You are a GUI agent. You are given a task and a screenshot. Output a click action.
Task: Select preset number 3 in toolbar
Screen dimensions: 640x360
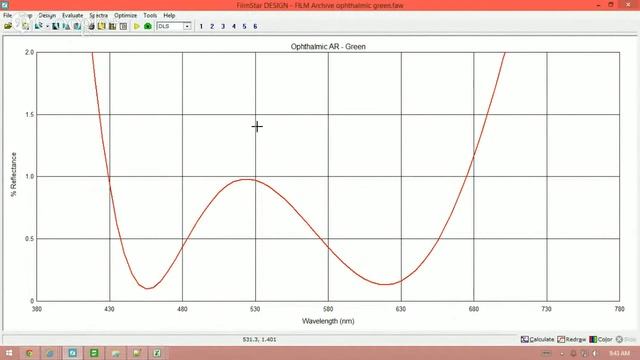pyautogui.click(x=223, y=26)
